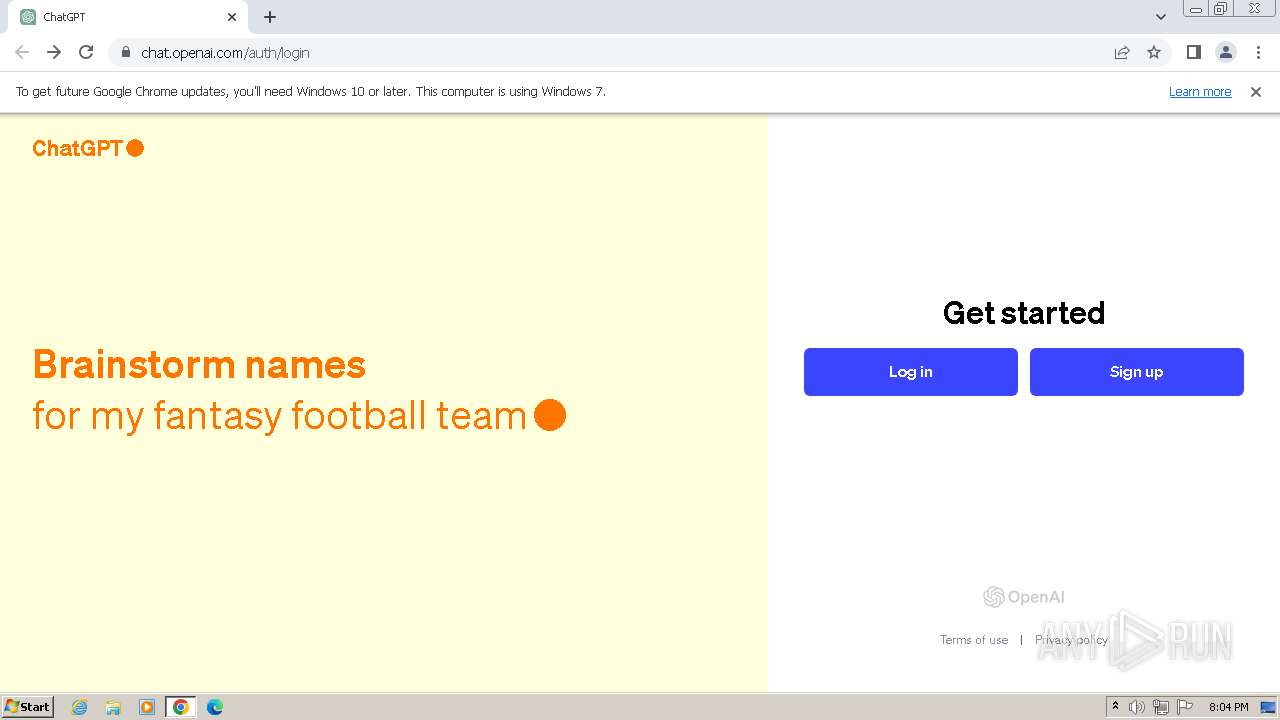Click the network tray icon
Screen dimensions: 1280x720
(1161, 707)
